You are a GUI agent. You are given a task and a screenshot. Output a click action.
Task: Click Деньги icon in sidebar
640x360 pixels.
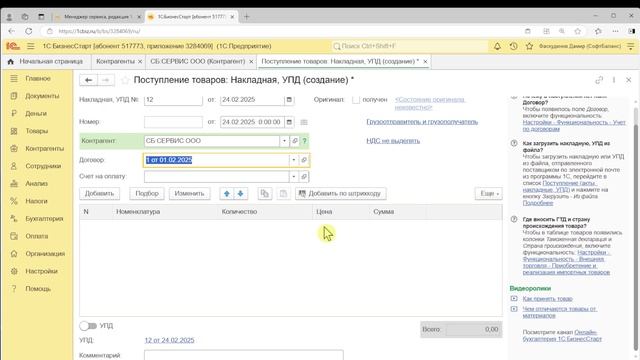click(x=14, y=113)
